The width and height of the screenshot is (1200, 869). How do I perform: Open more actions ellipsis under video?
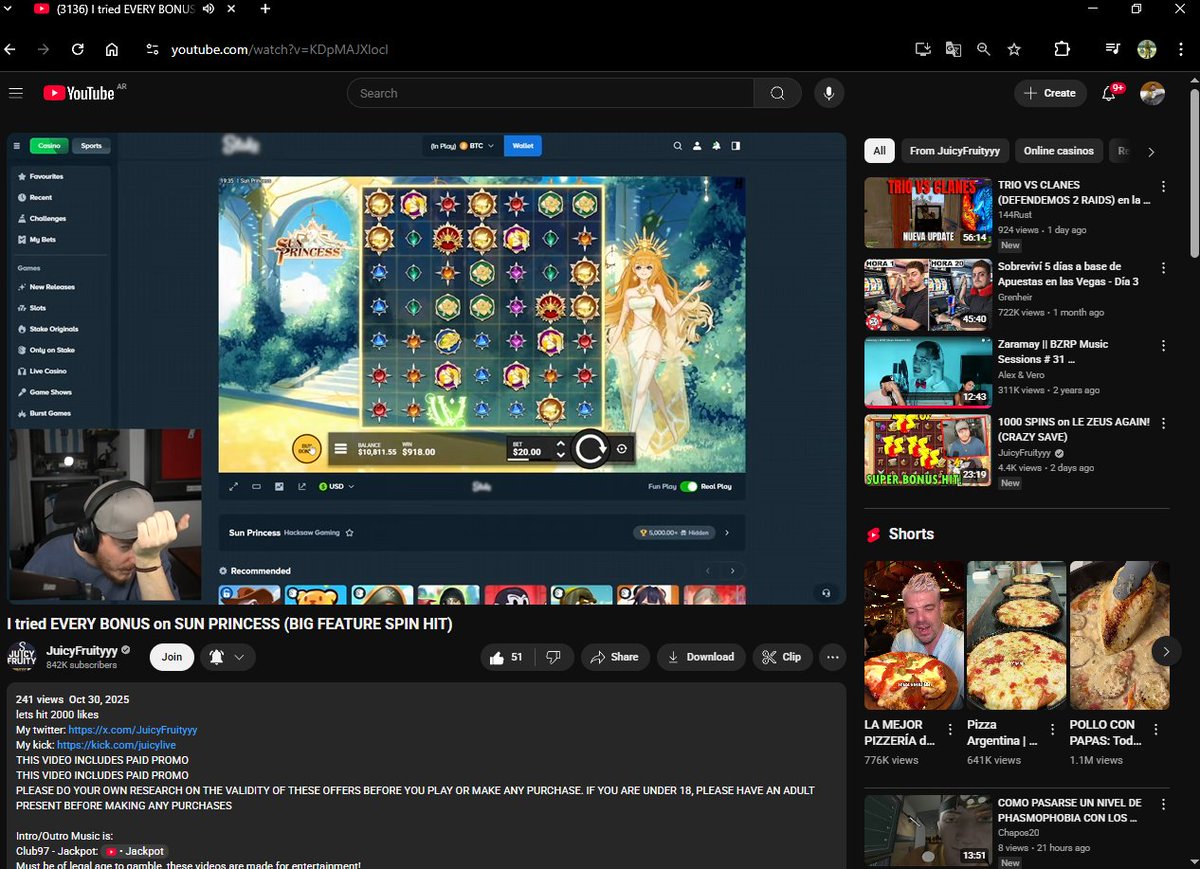[833, 657]
